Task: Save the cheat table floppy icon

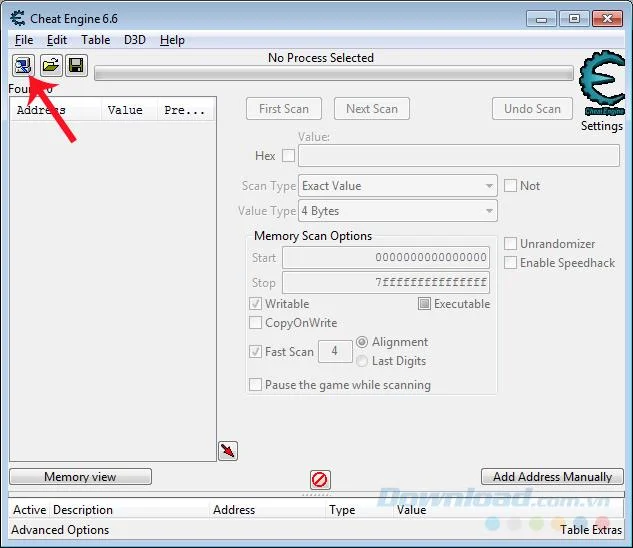Action: 76,65
